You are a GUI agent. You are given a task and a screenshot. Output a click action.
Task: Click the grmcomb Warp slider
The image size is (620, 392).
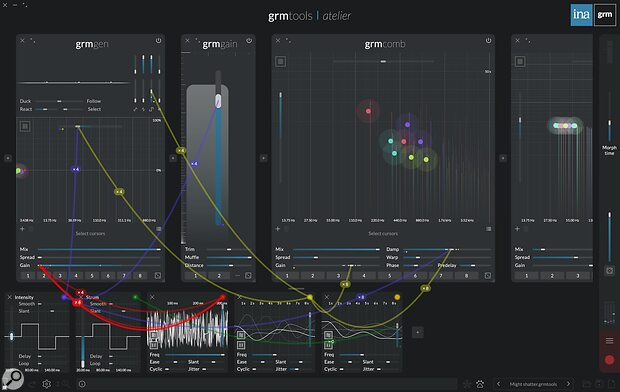click(x=447, y=258)
